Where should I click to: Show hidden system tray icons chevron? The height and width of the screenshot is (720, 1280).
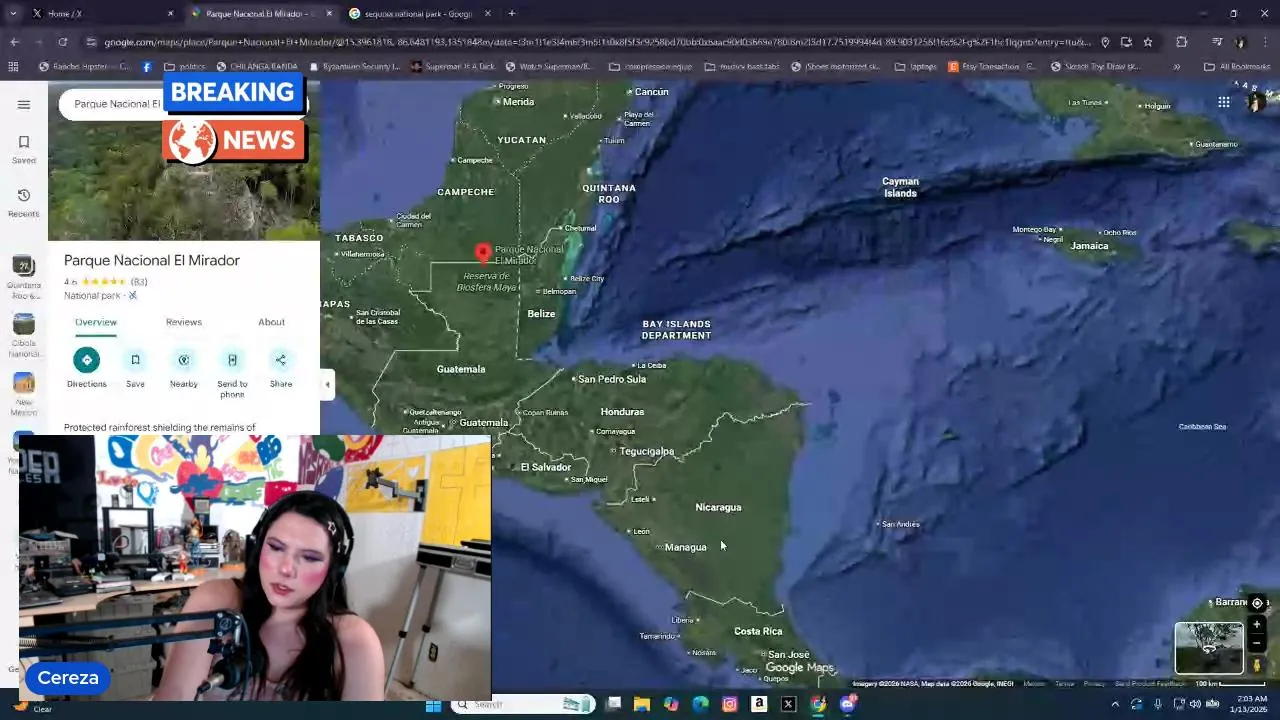pos(1115,705)
